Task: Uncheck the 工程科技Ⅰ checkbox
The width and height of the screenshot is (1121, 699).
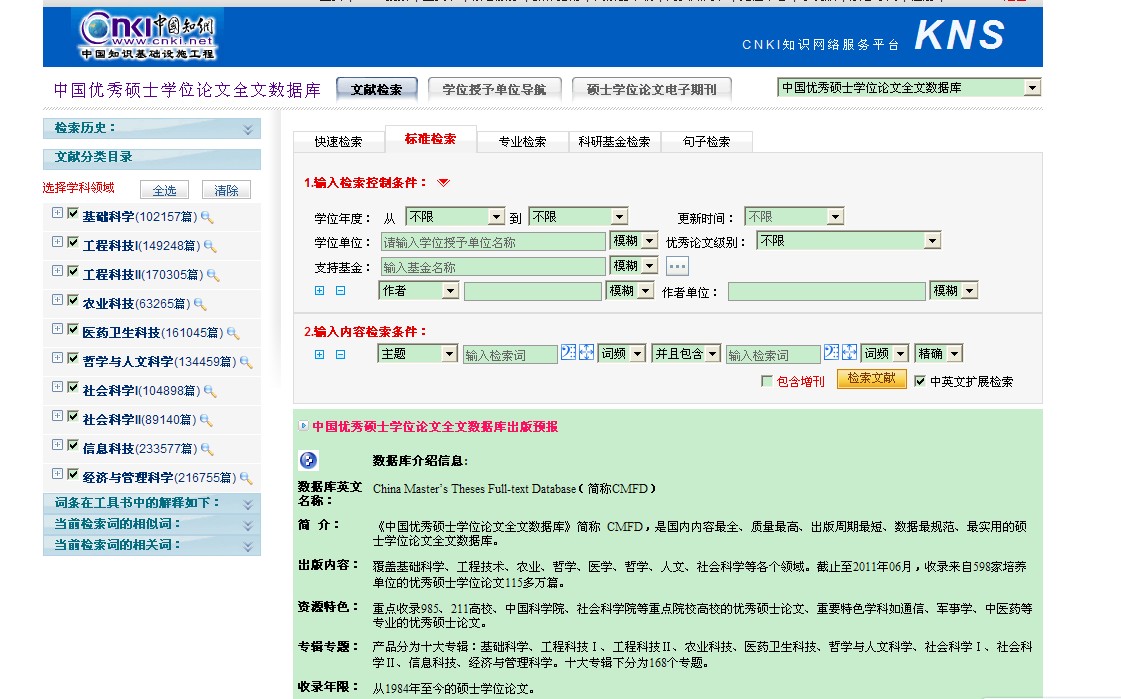Action: pos(73,242)
